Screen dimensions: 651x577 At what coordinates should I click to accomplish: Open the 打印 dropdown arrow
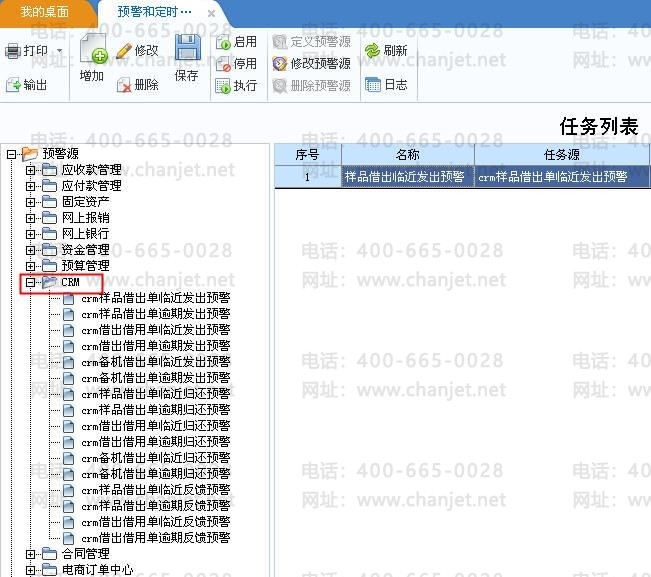coord(60,51)
